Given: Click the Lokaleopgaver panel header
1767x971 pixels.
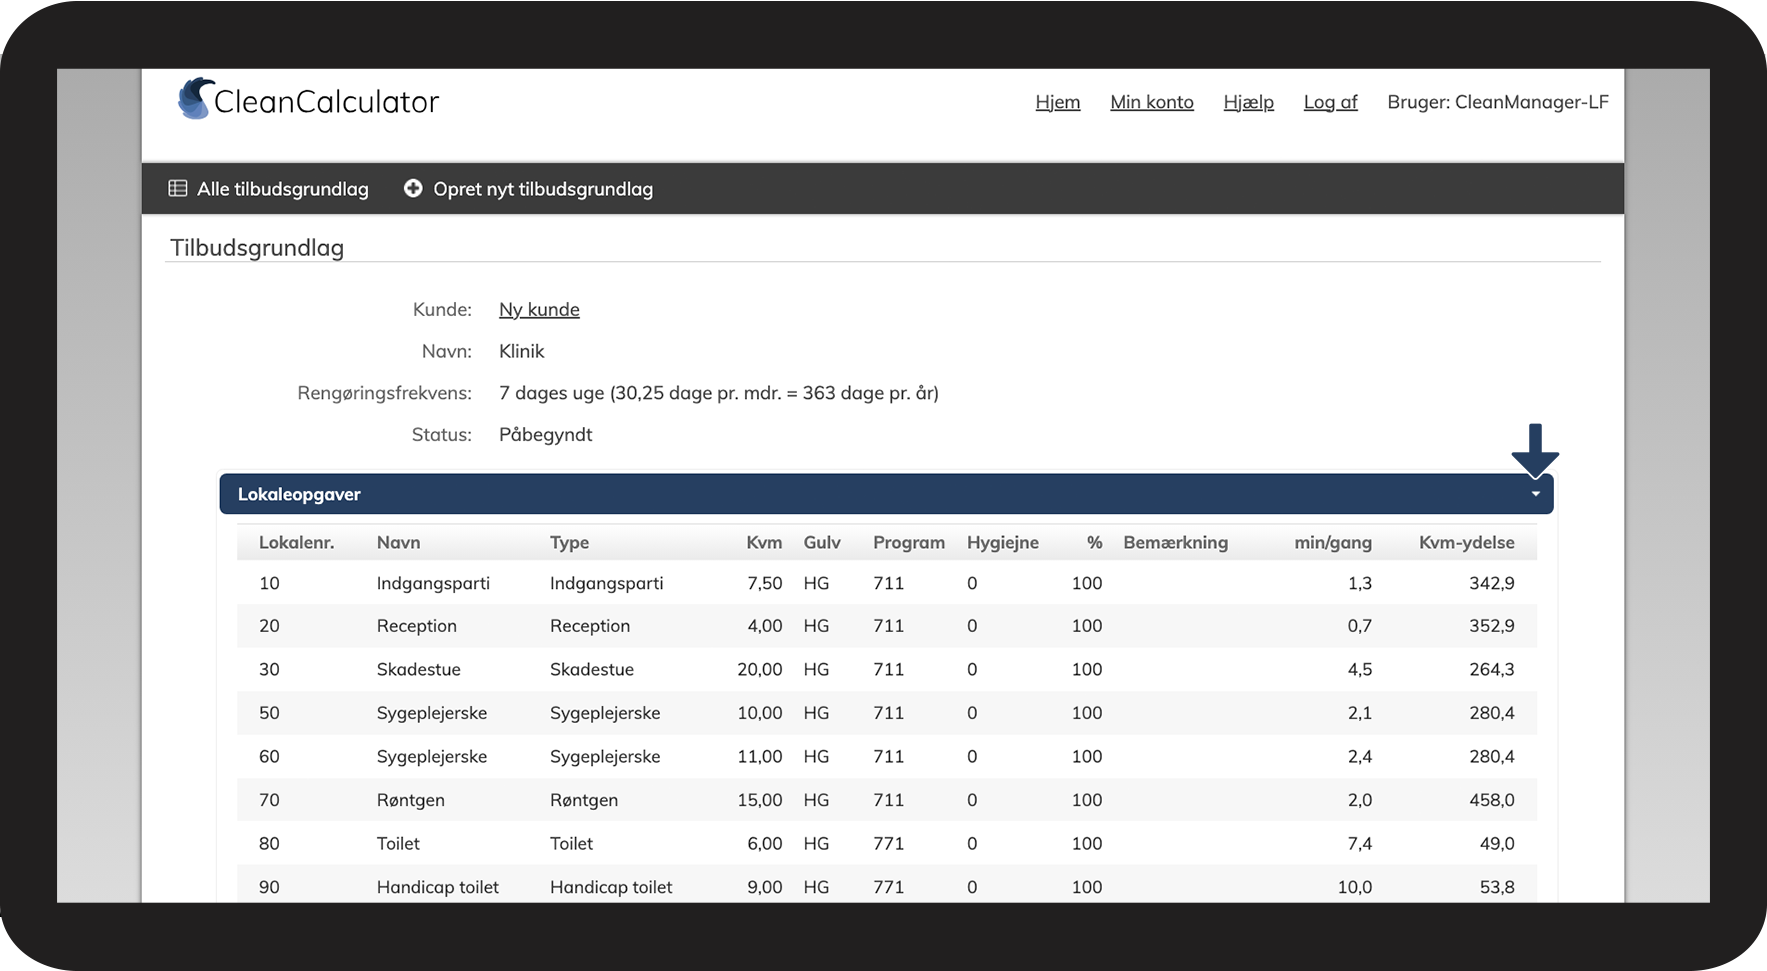Looking at the screenshot, I should pyautogui.click(x=886, y=494).
